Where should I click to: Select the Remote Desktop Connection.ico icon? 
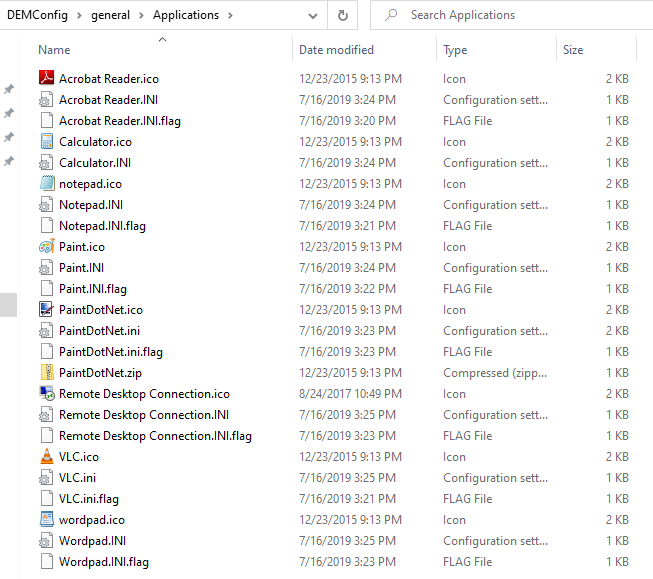46,394
